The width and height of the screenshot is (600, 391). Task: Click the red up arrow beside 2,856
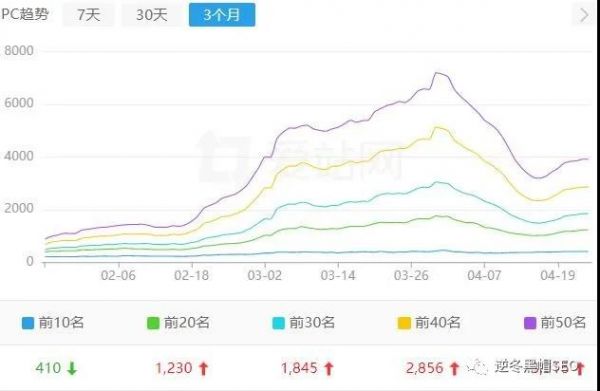(x=454, y=368)
